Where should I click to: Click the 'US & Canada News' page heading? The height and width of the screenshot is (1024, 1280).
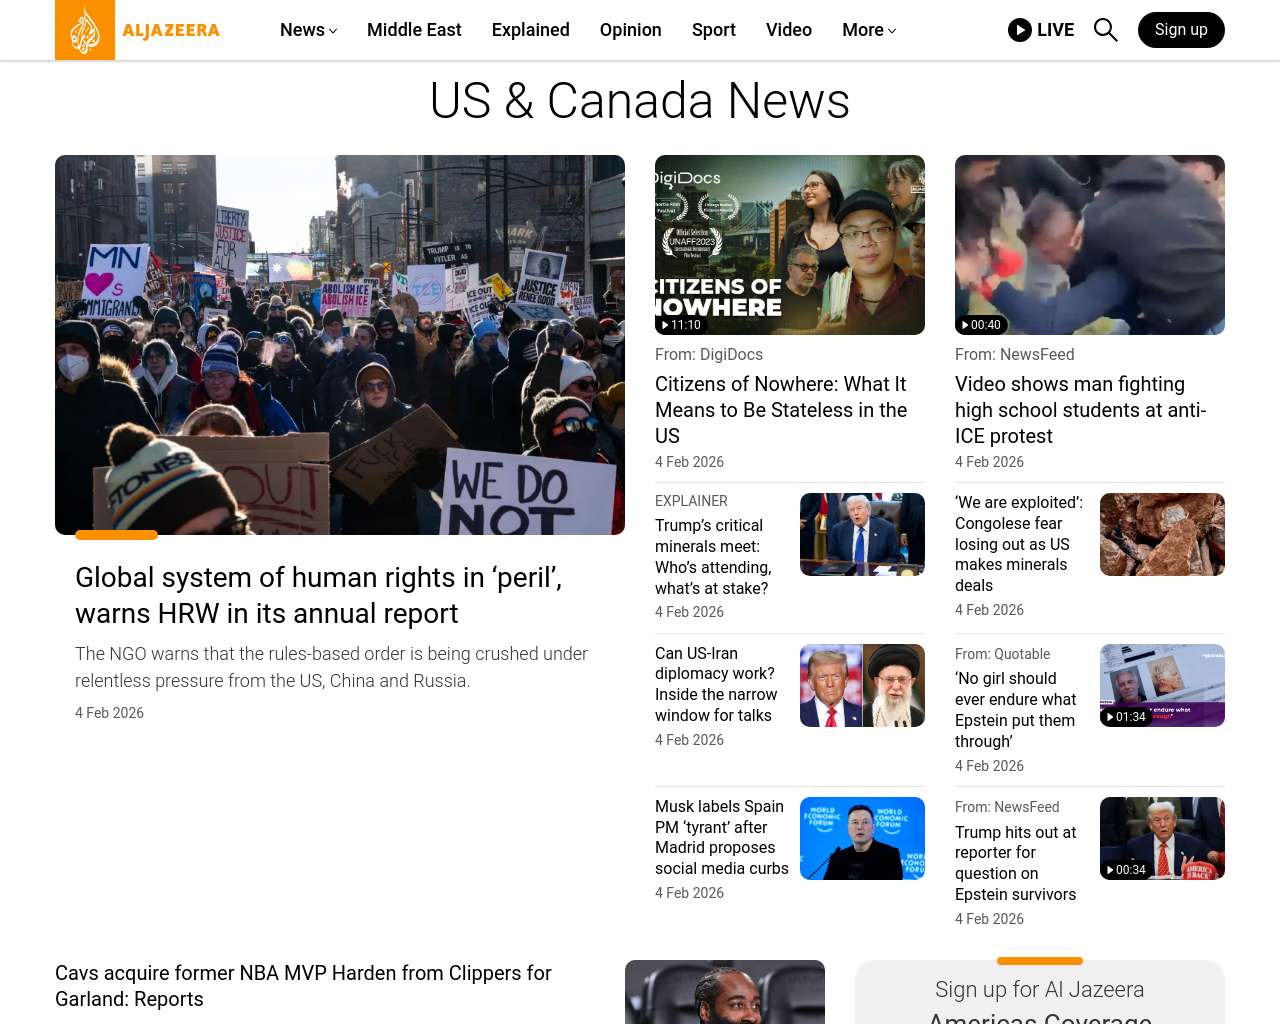click(x=640, y=101)
